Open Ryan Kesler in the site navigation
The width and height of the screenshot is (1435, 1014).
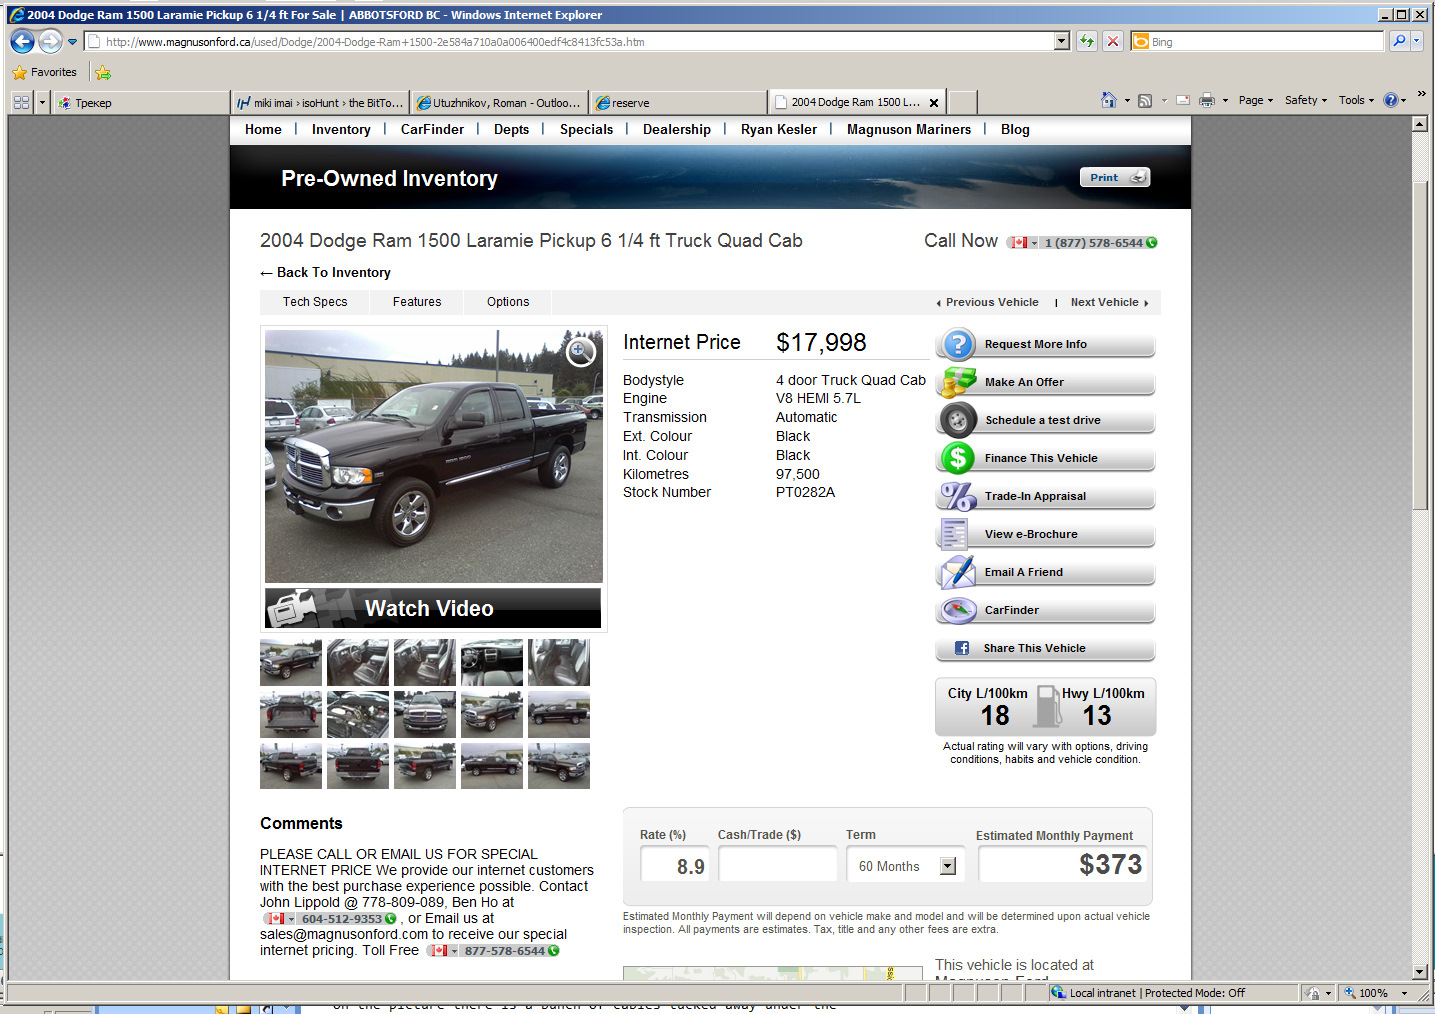[x=779, y=129]
